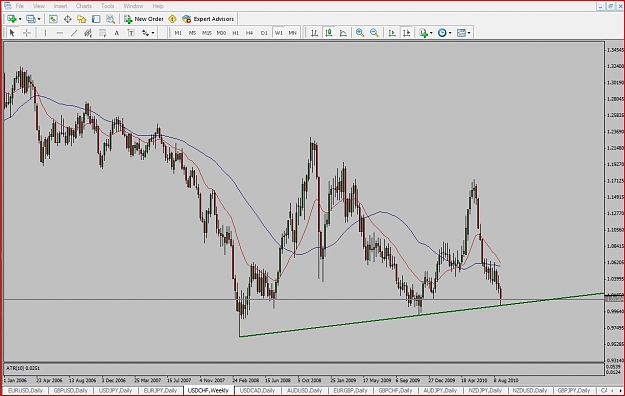Screen dimensions: 625x396
Task: Open the Navigator folder-star icon
Action: 82,19
